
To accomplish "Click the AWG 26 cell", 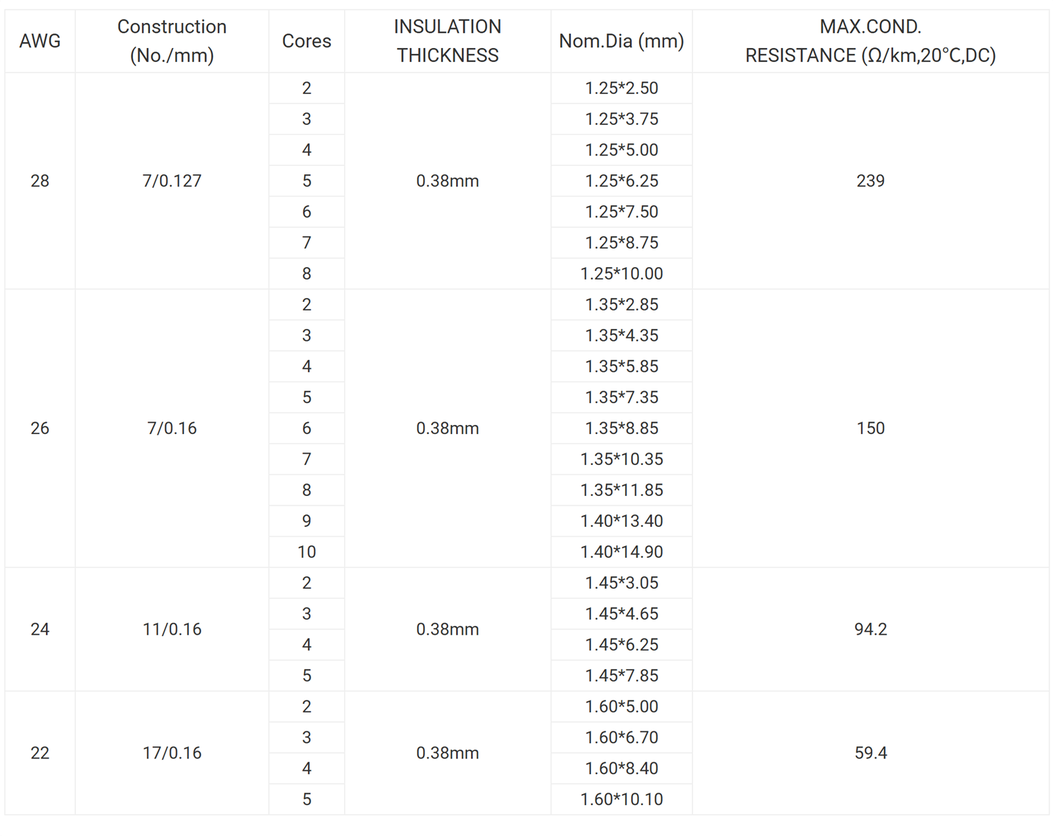I will 40,428.
